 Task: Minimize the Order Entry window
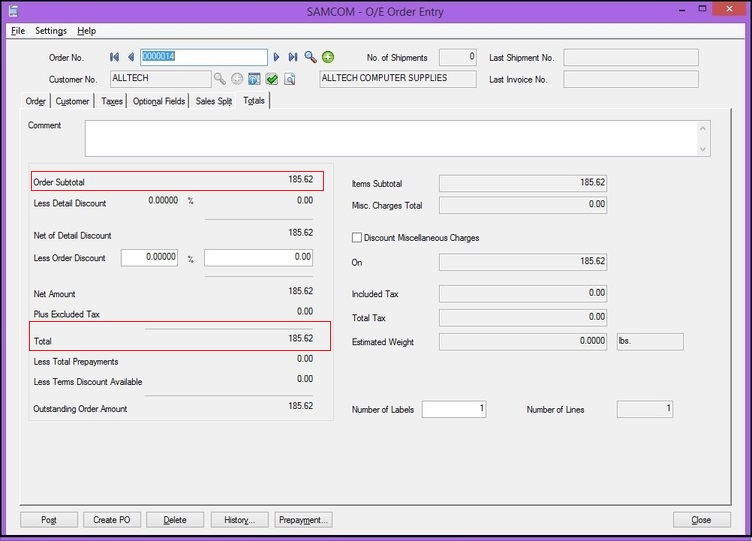tap(682, 10)
